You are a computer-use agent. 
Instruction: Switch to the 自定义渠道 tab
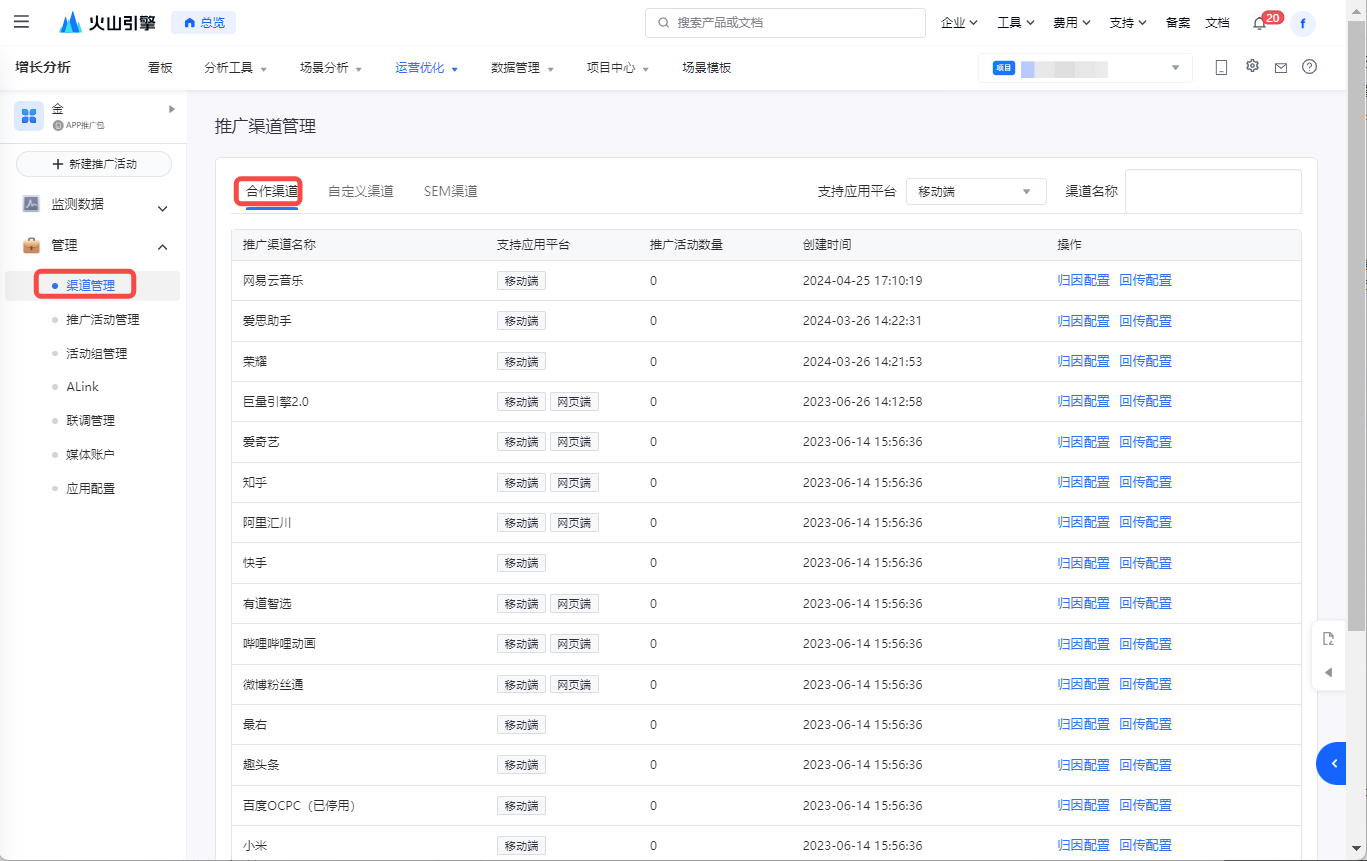pos(361,191)
